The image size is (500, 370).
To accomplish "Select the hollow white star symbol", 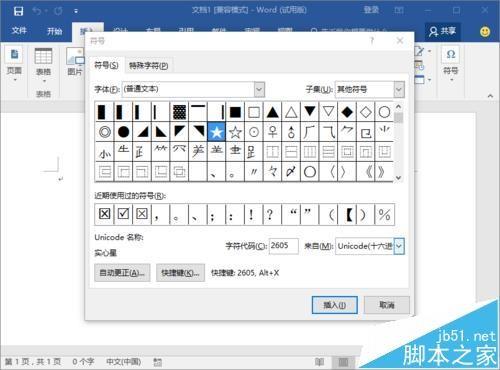I will click(235, 132).
